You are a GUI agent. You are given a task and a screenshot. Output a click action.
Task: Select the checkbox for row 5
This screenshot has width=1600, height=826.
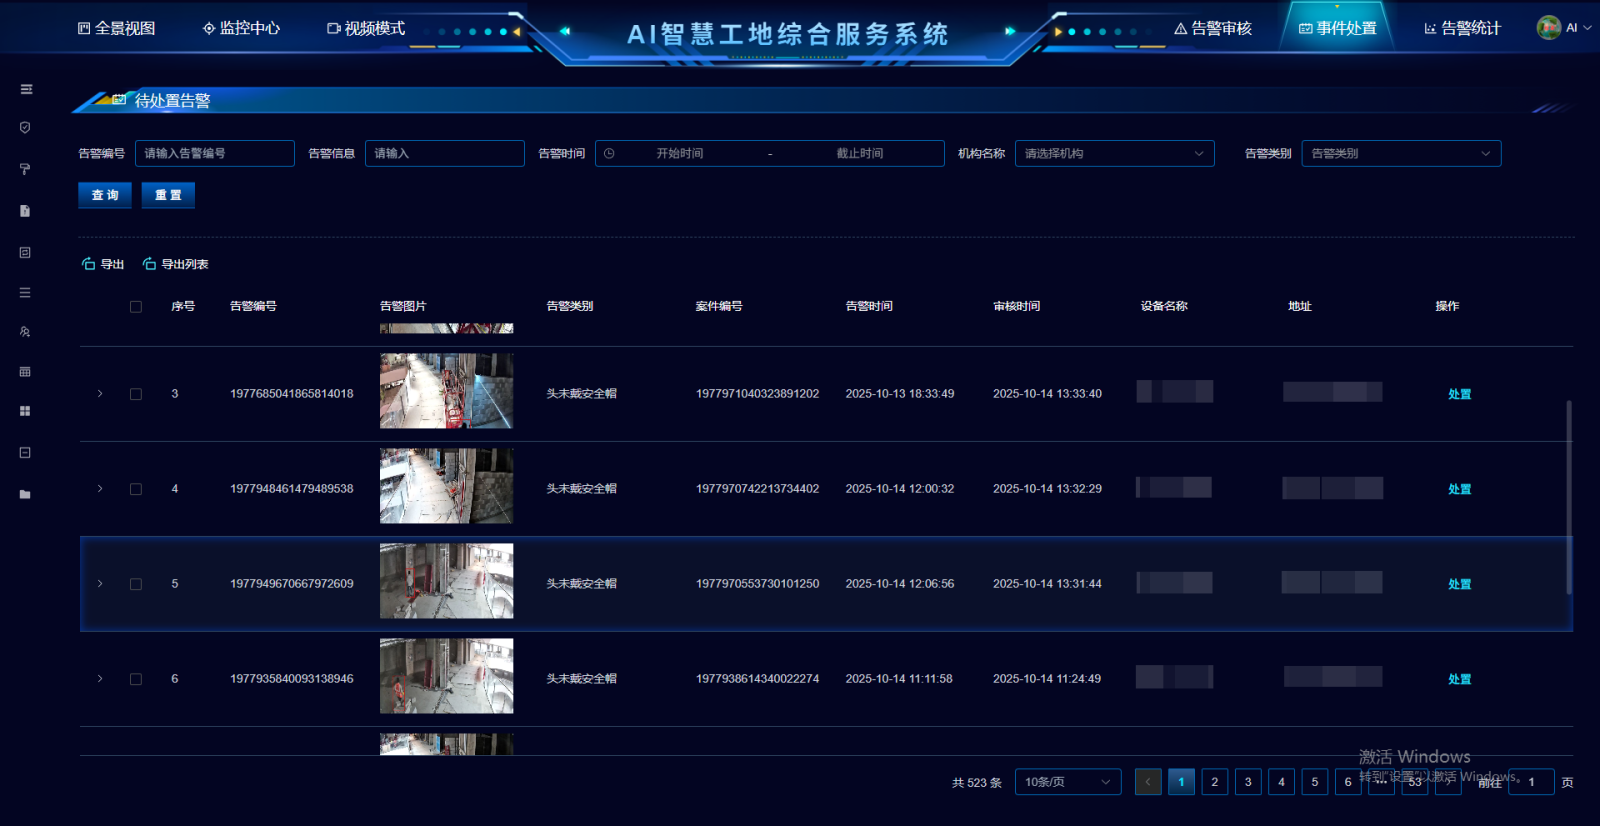136,584
